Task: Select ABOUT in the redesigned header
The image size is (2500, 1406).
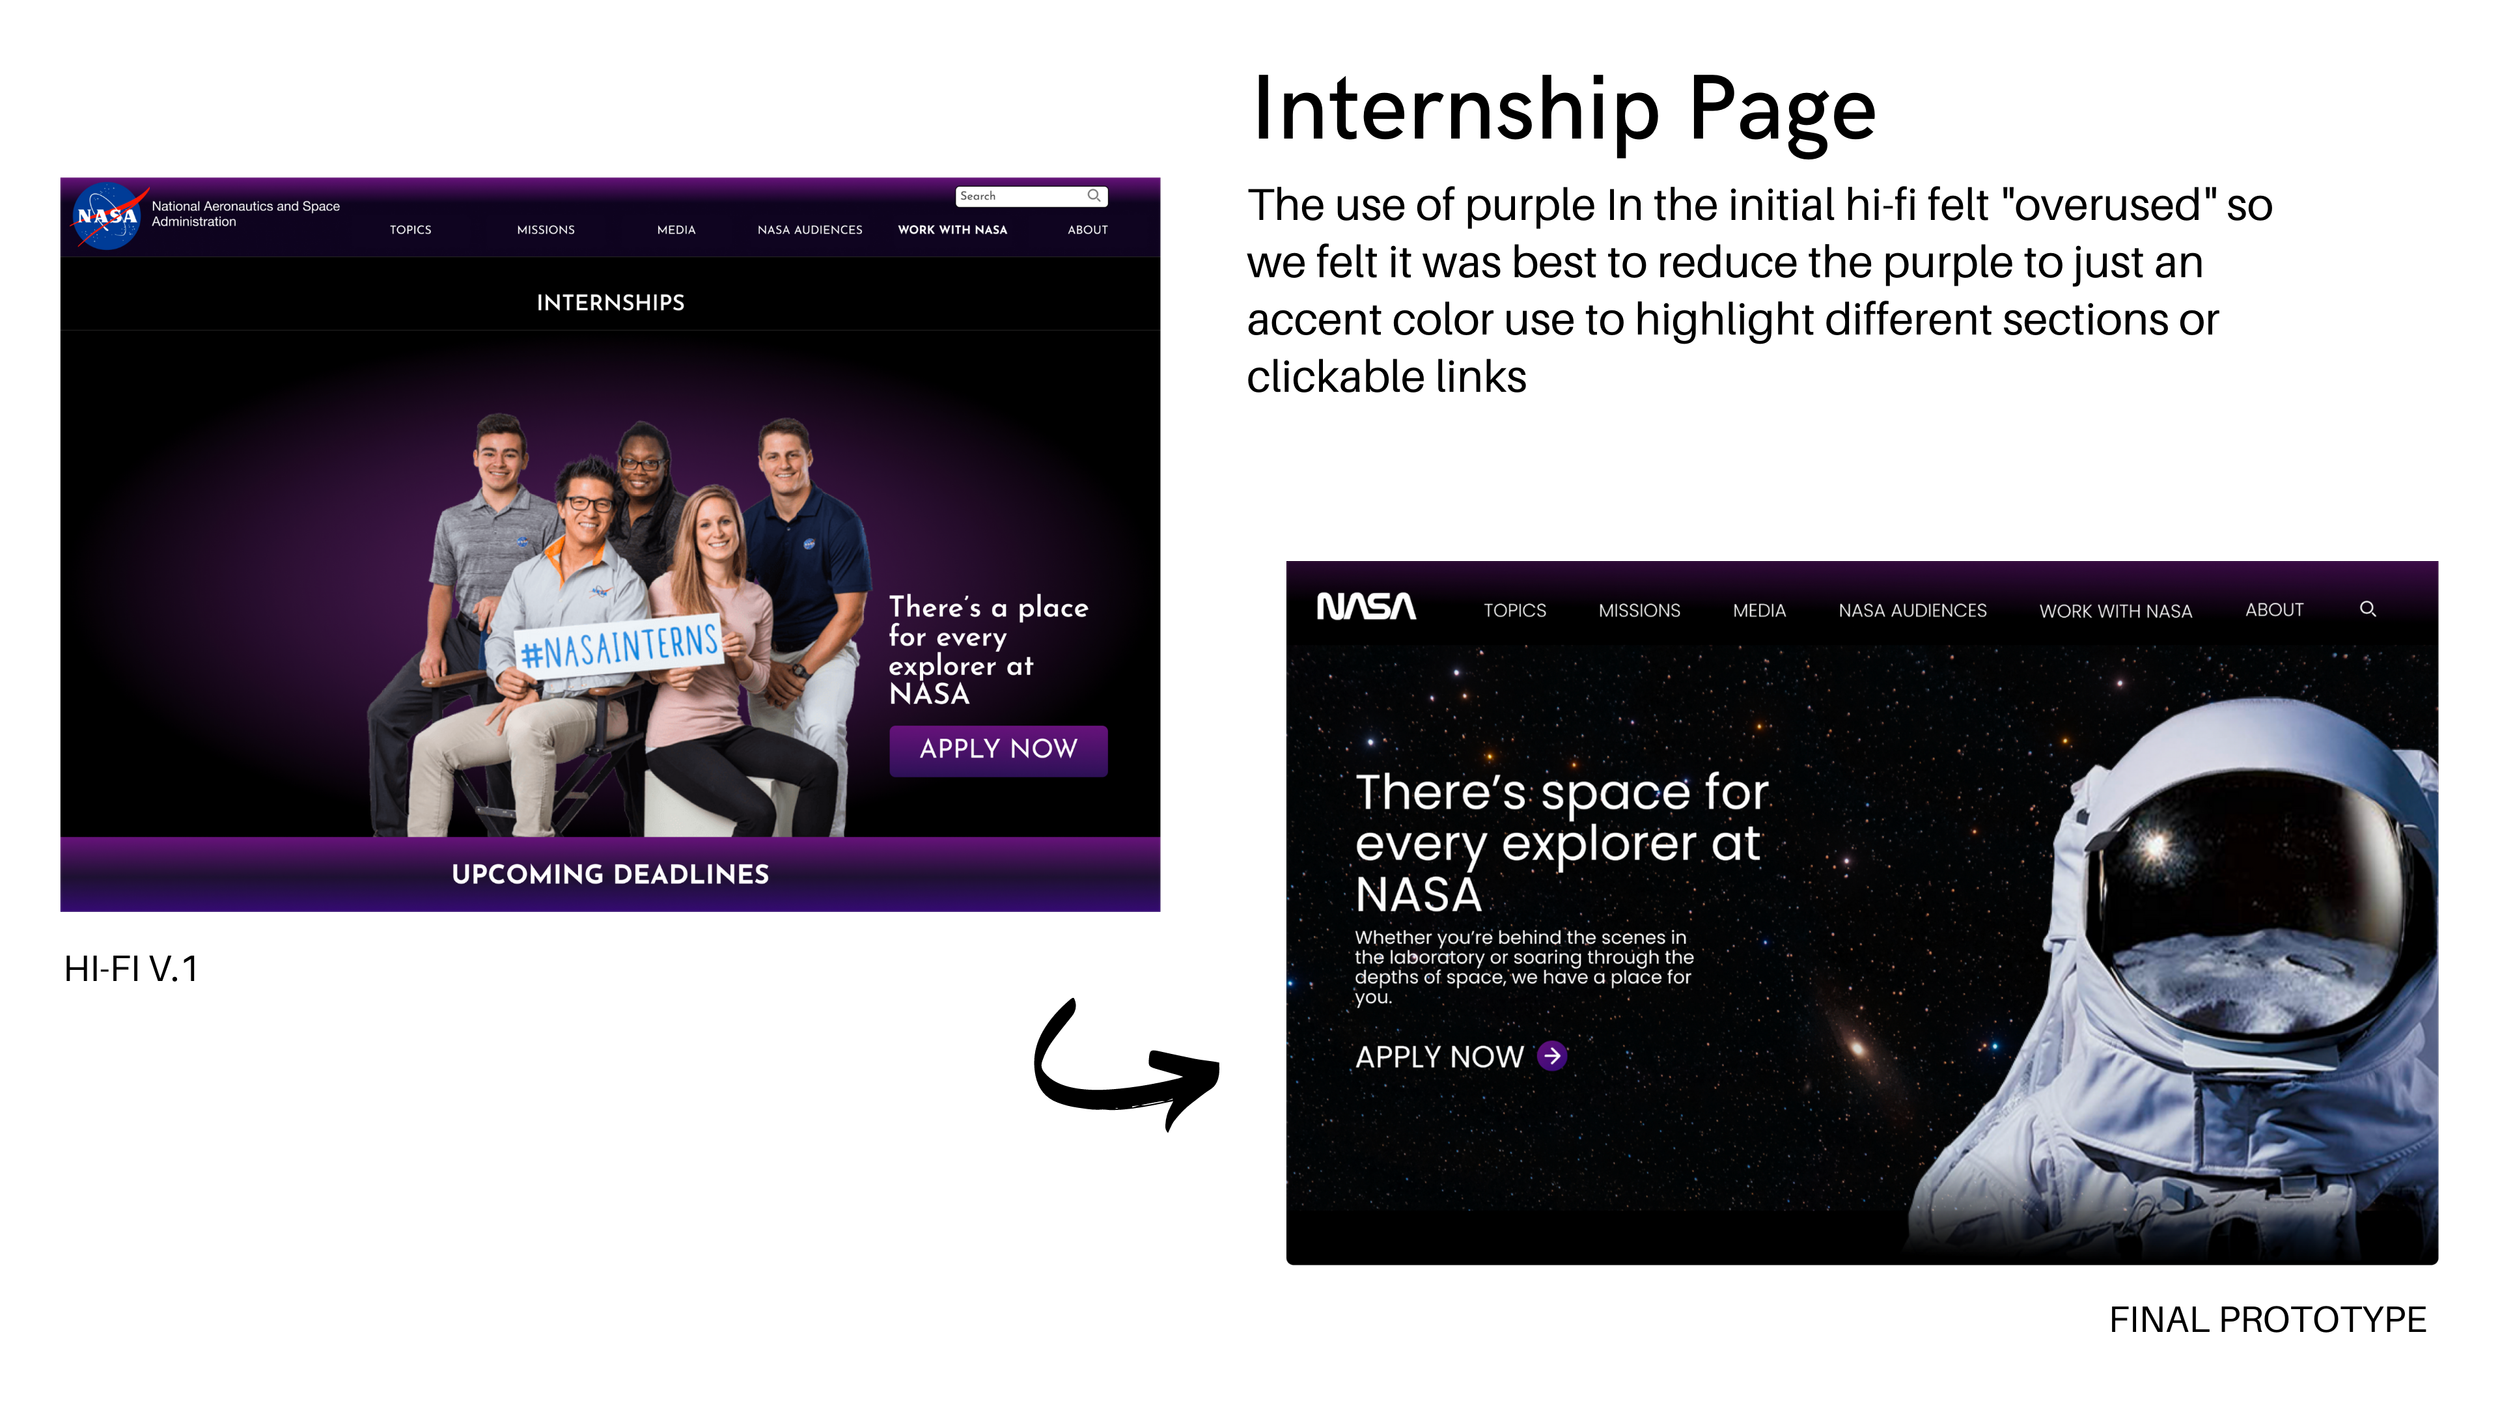Action: [2274, 610]
